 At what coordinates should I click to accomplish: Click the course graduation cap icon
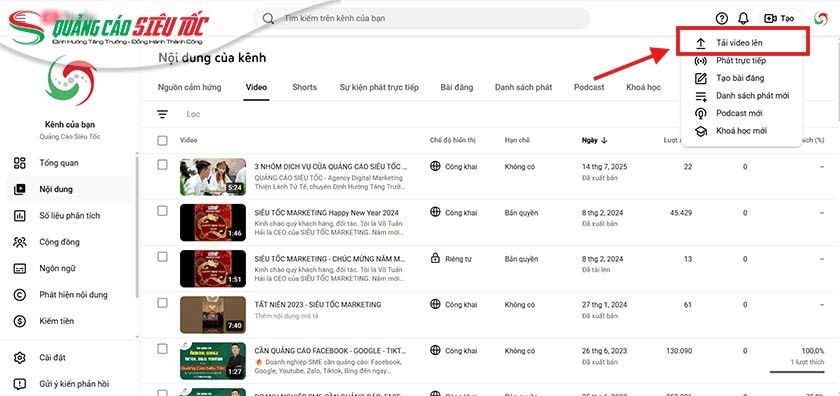click(x=701, y=131)
